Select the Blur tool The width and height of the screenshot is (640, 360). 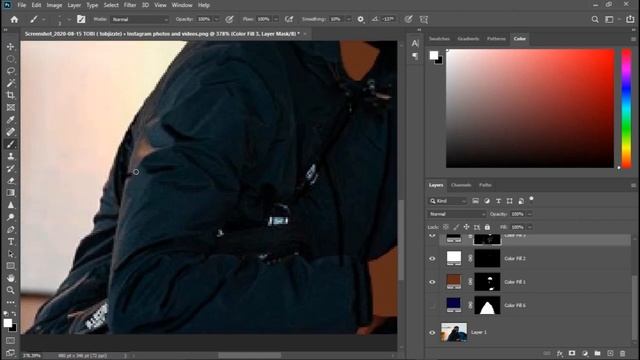pos(11,205)
